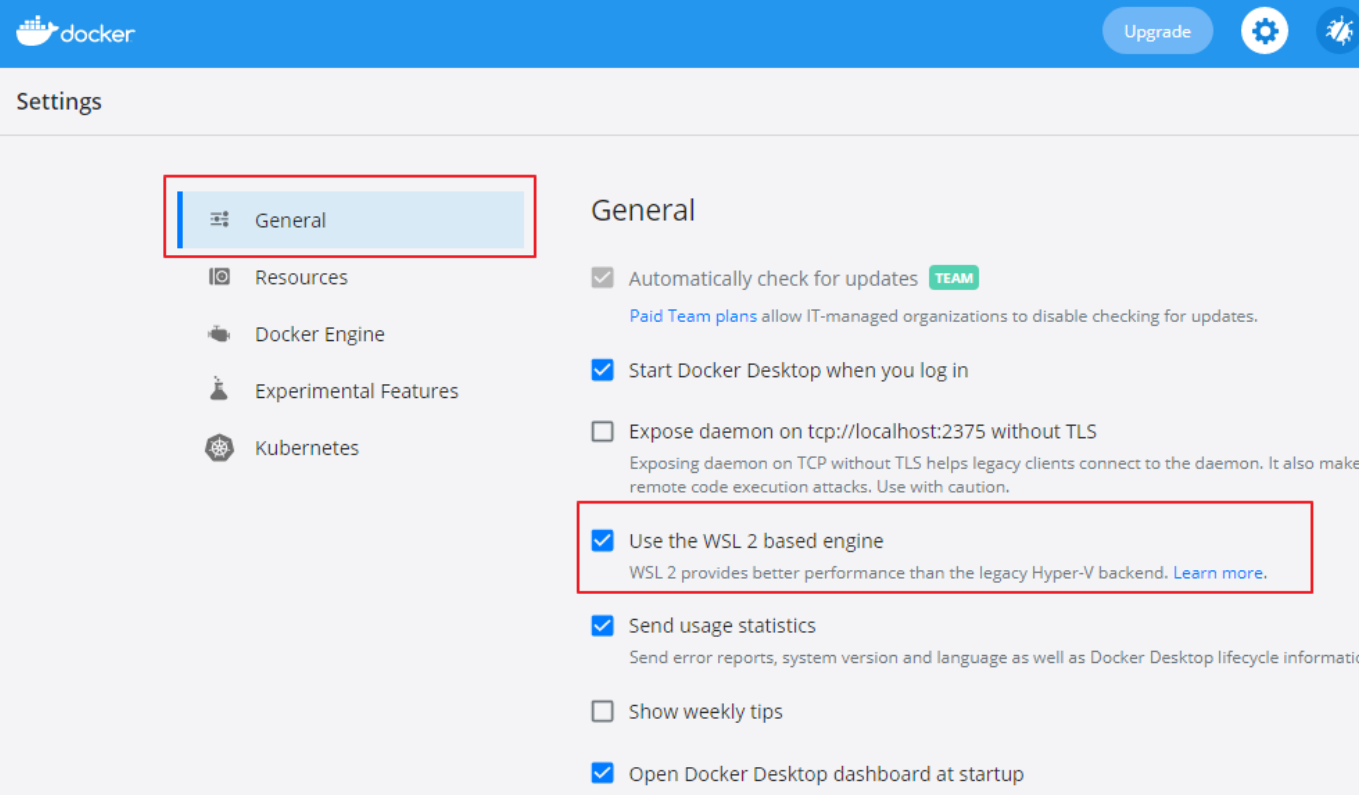Select the General settings tab
This screenshot has height=795, width=1359.
(x=351, y=220)
